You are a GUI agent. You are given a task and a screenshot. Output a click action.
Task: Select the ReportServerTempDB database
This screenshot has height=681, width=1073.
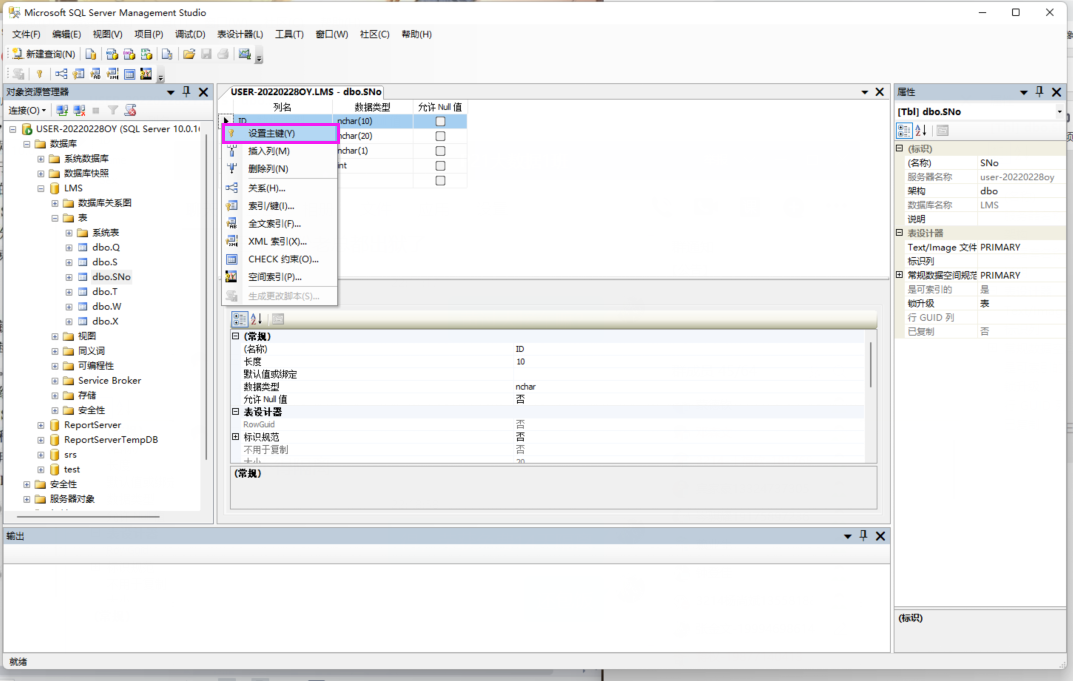pyautogui.click(x=110, y=440)
